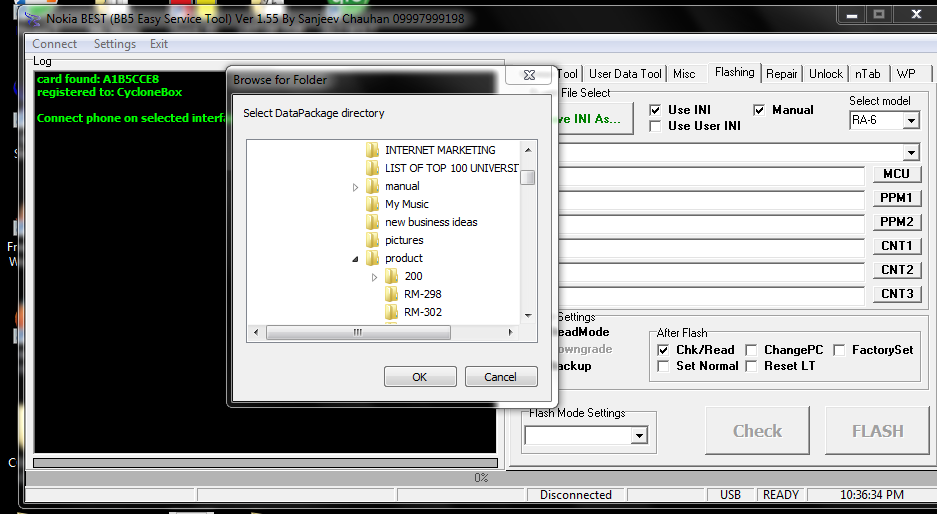The image size is (937, 514).
Task: Close the Browse for Folder dialog
Action: (x=529, y=75)
